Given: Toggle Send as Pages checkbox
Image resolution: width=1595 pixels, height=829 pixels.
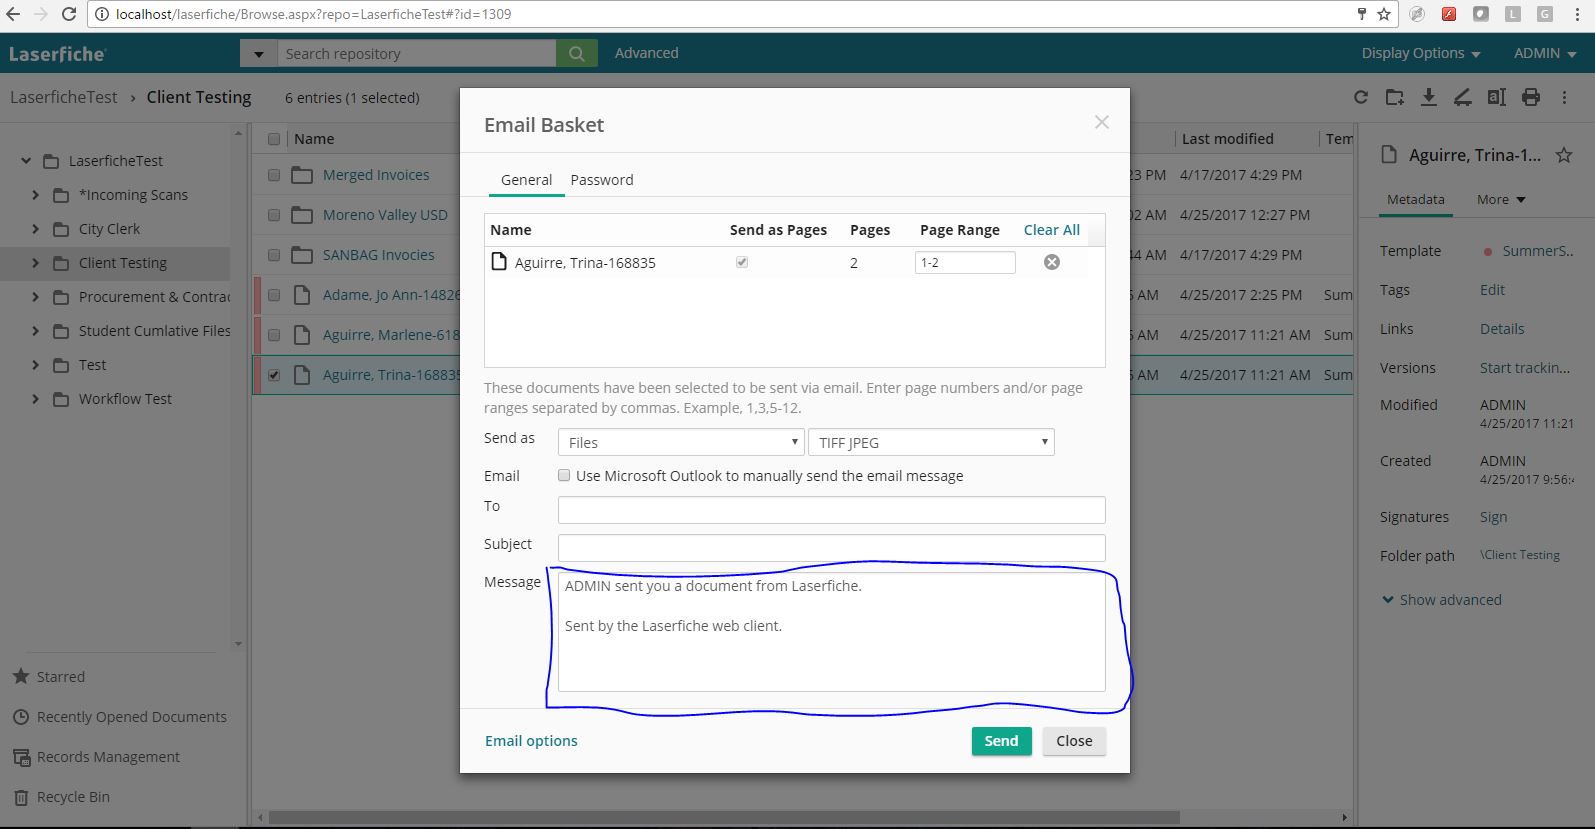Looking at the screenshot, I should point(742,262).
